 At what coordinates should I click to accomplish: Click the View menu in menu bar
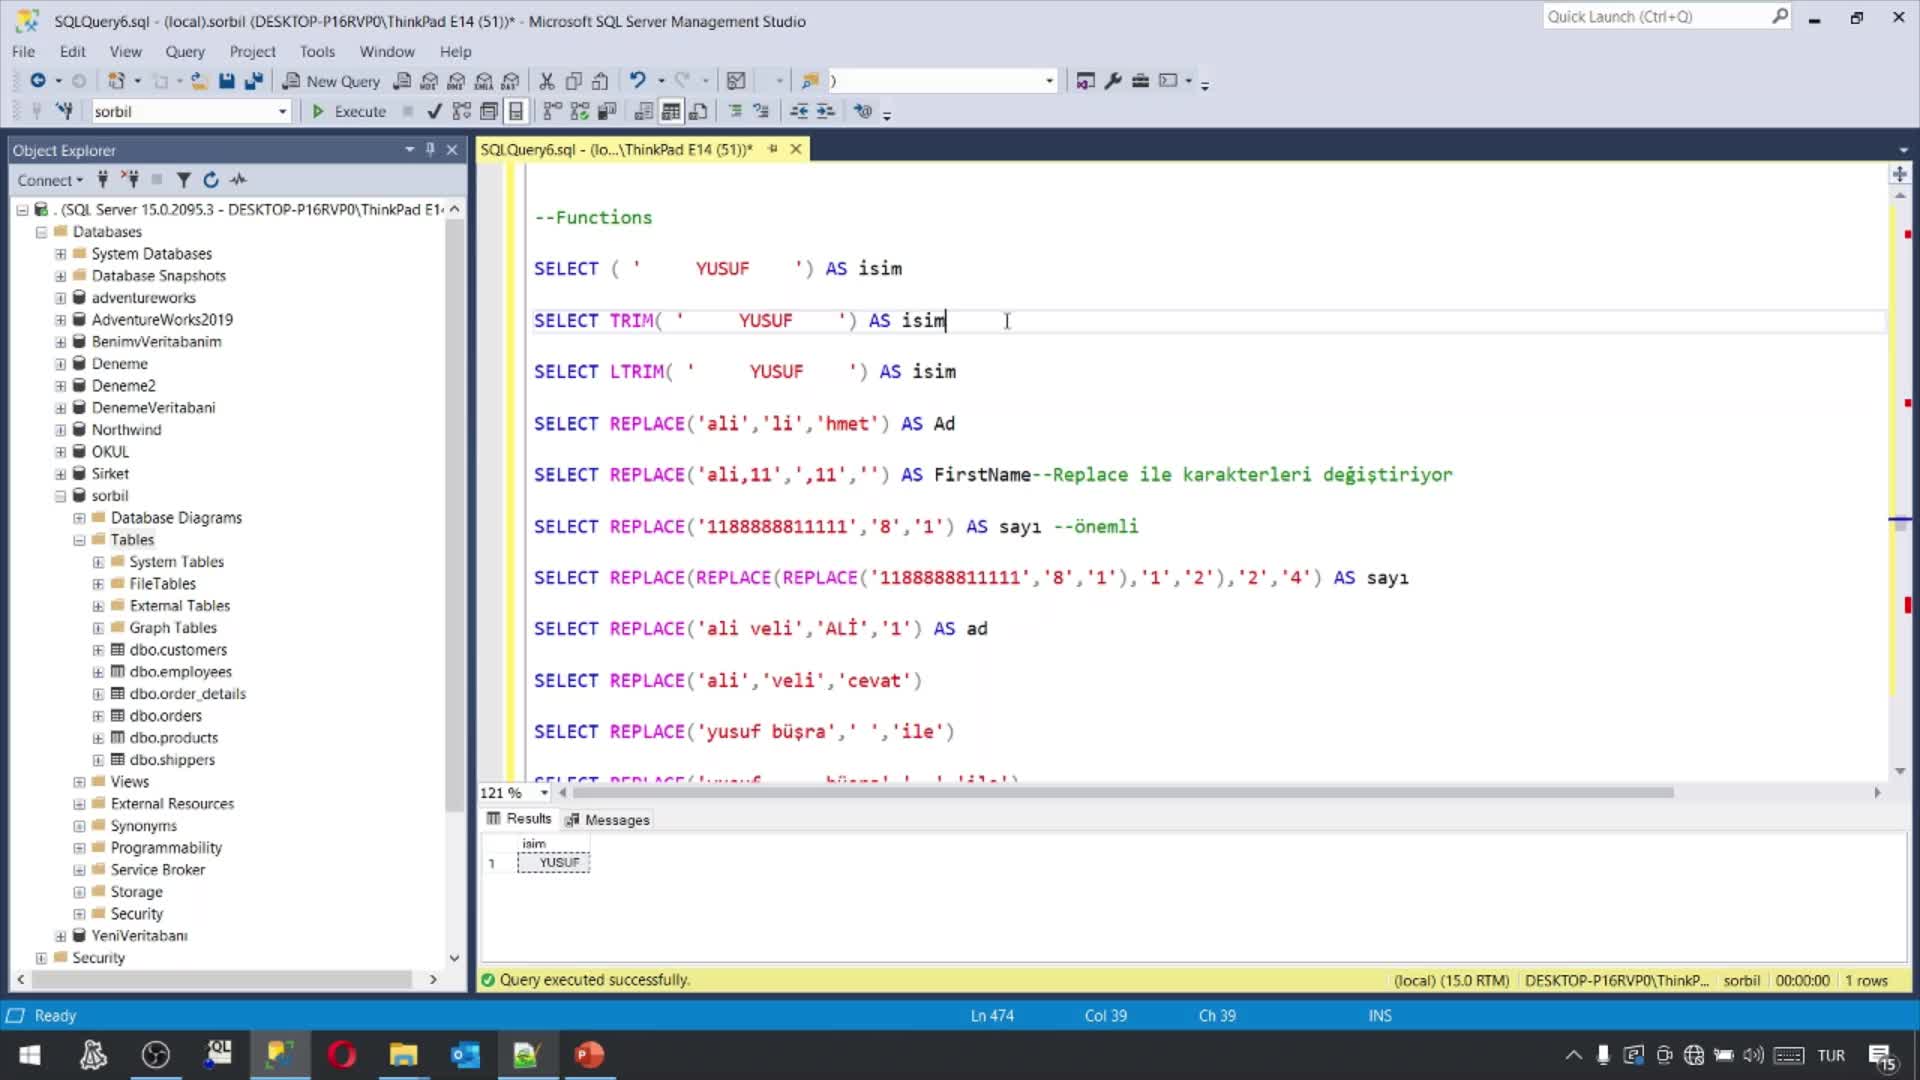(125, 51)
